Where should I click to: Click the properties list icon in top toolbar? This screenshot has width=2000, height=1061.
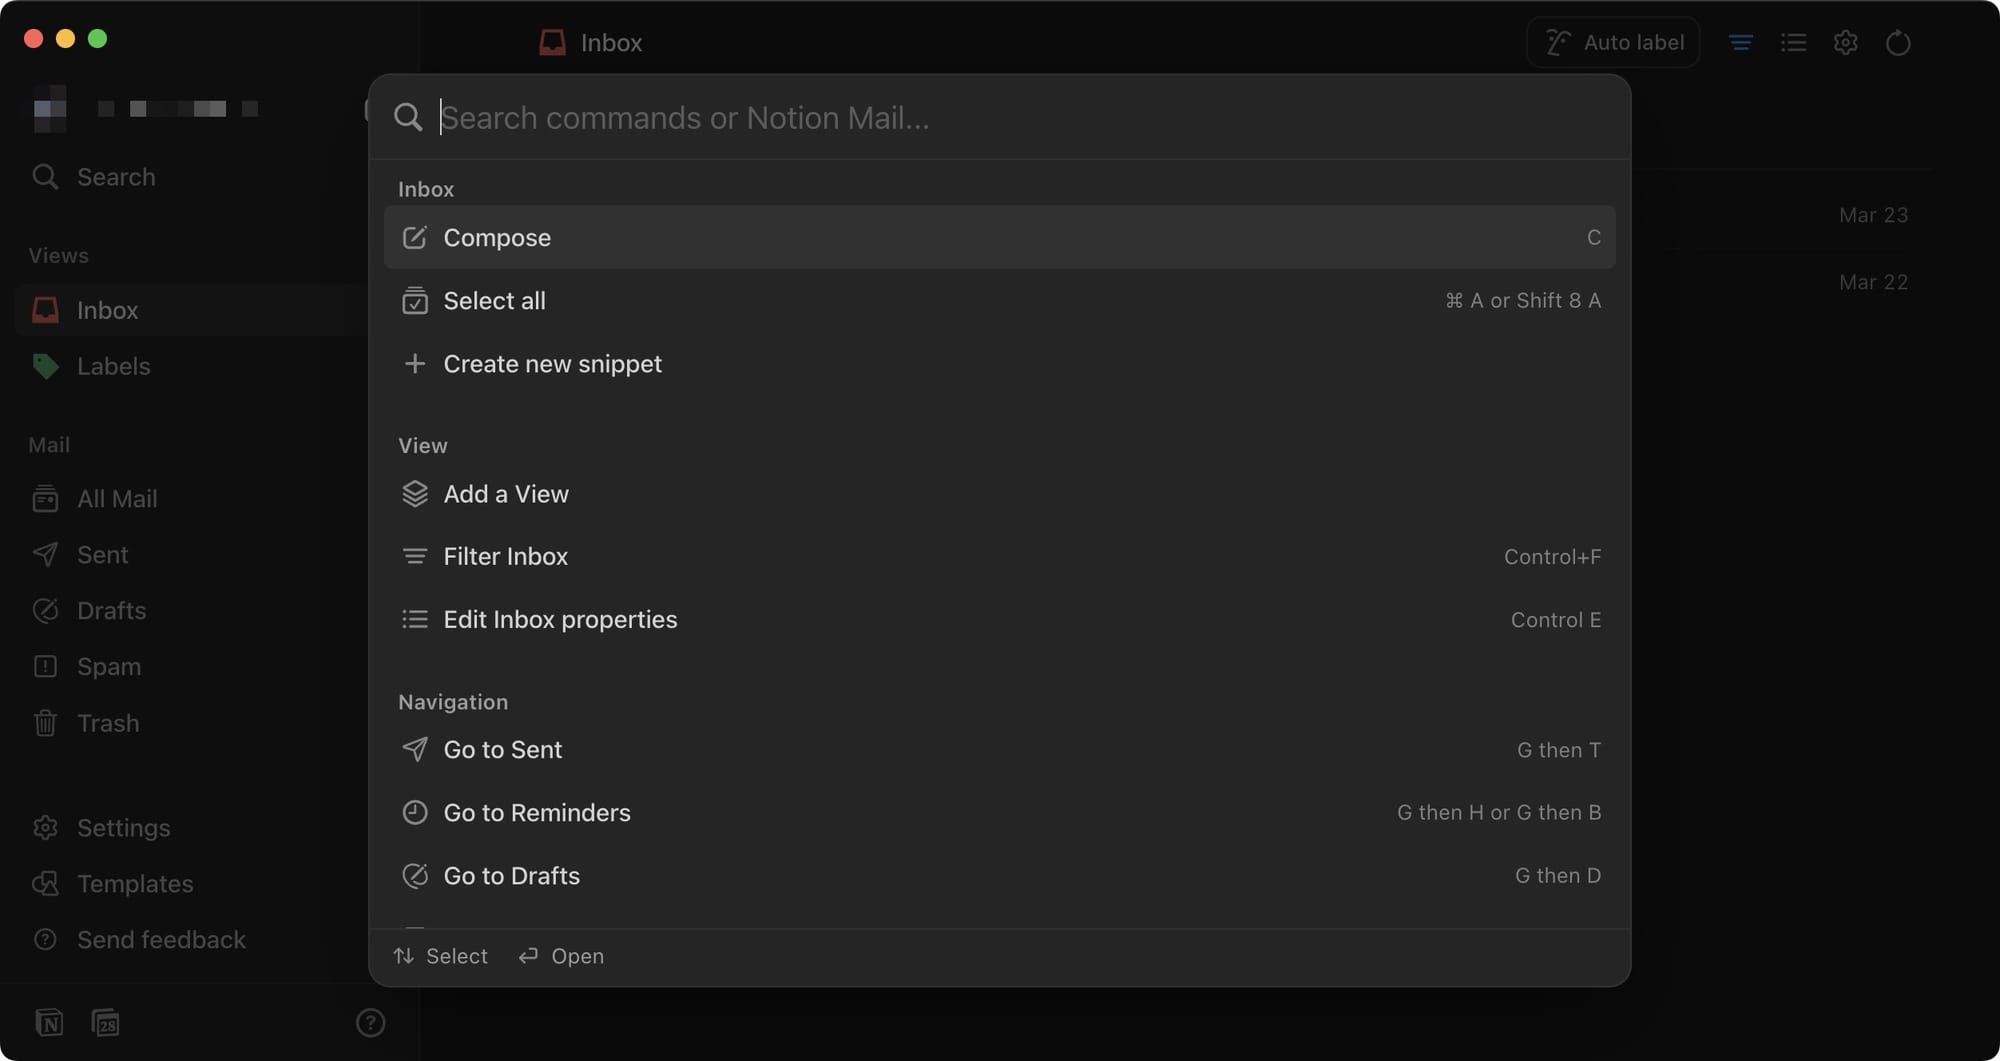click(1793, 42)
